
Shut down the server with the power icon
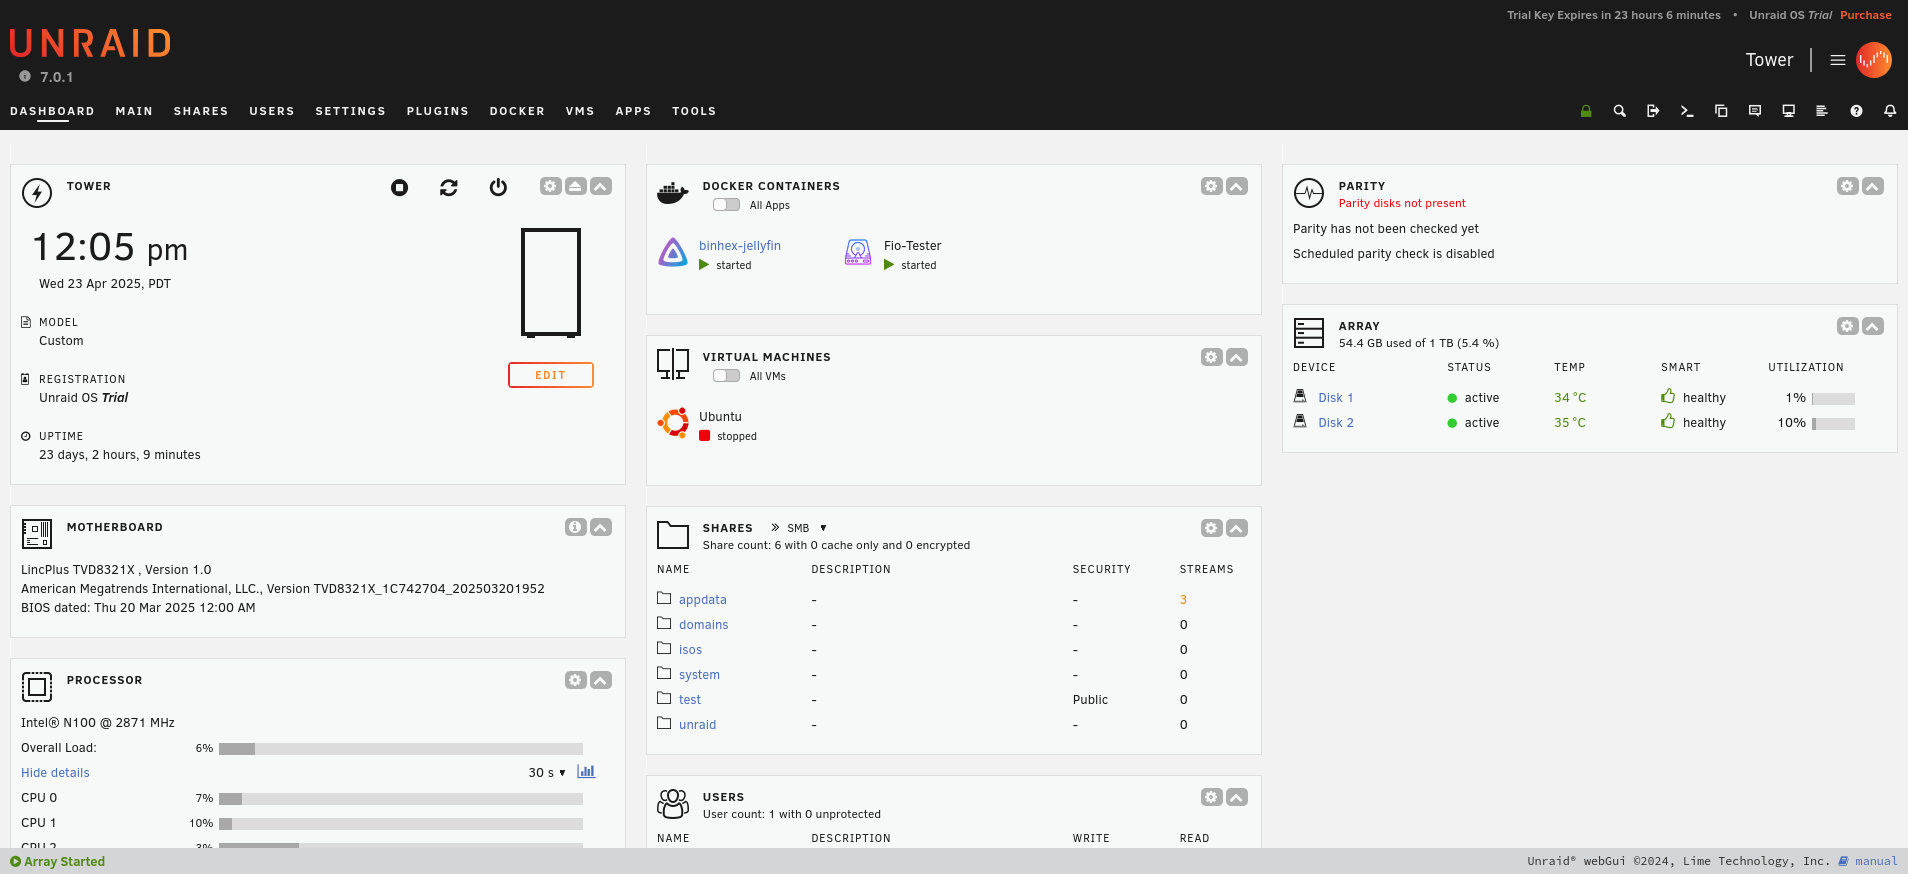coord(498,187)
